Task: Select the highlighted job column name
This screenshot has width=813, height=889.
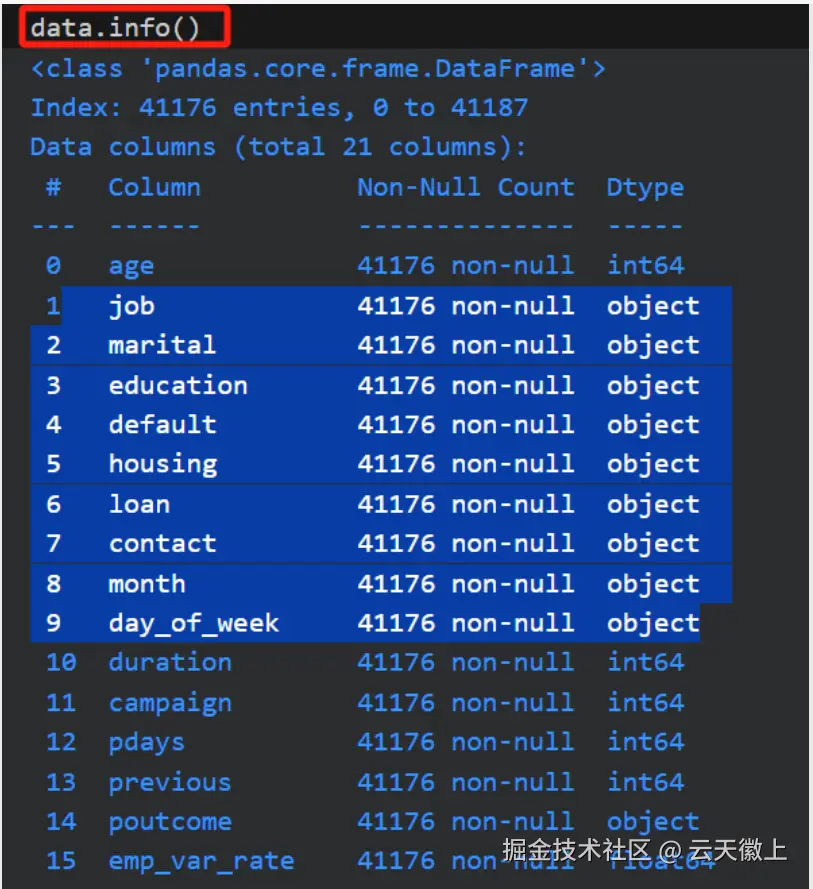Action: 131,306
